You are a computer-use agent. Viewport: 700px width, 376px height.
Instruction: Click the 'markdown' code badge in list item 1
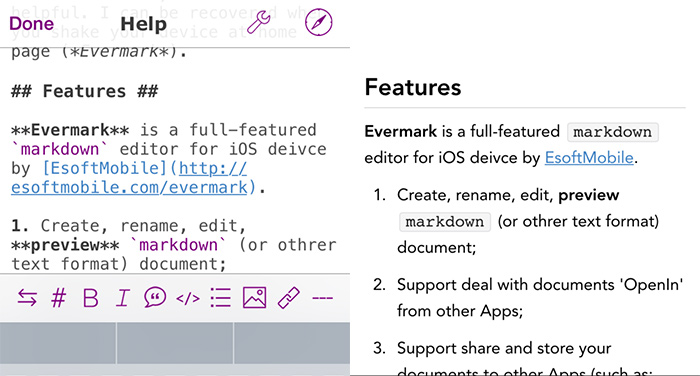(445, 221)
